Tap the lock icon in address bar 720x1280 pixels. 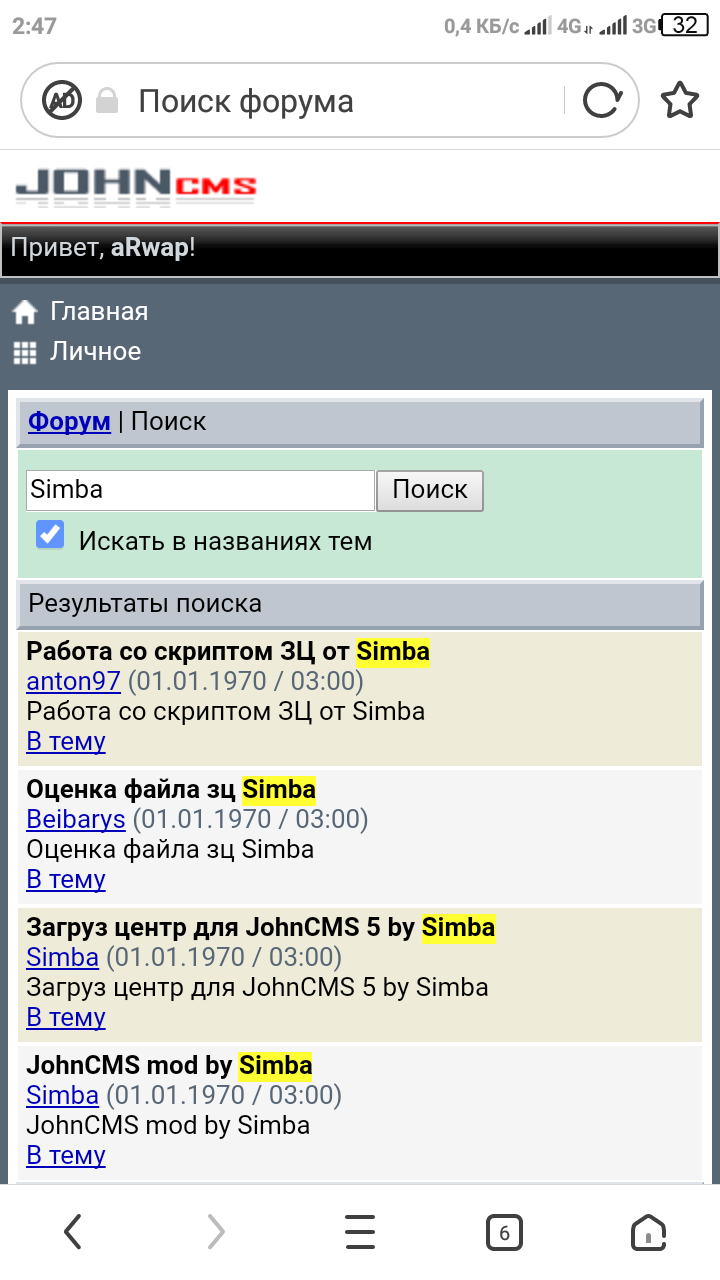(x=107, y=101)
